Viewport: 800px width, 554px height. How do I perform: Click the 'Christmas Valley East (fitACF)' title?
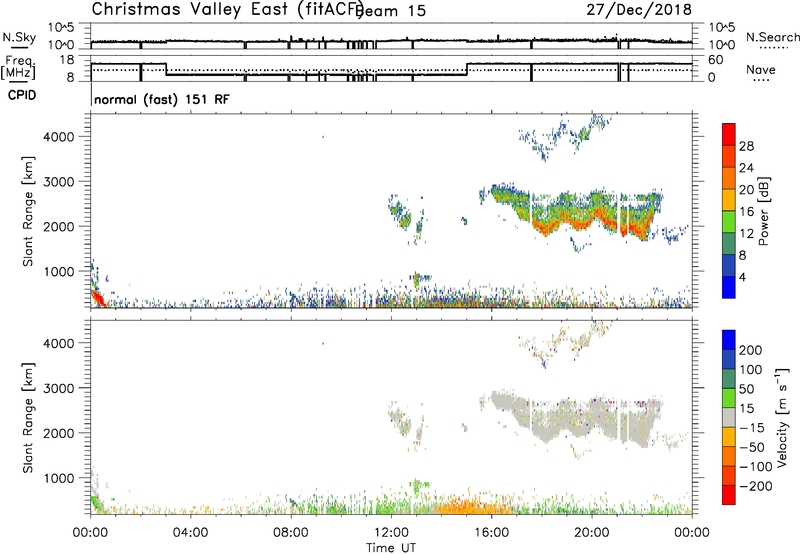click(x=228, y=9)
